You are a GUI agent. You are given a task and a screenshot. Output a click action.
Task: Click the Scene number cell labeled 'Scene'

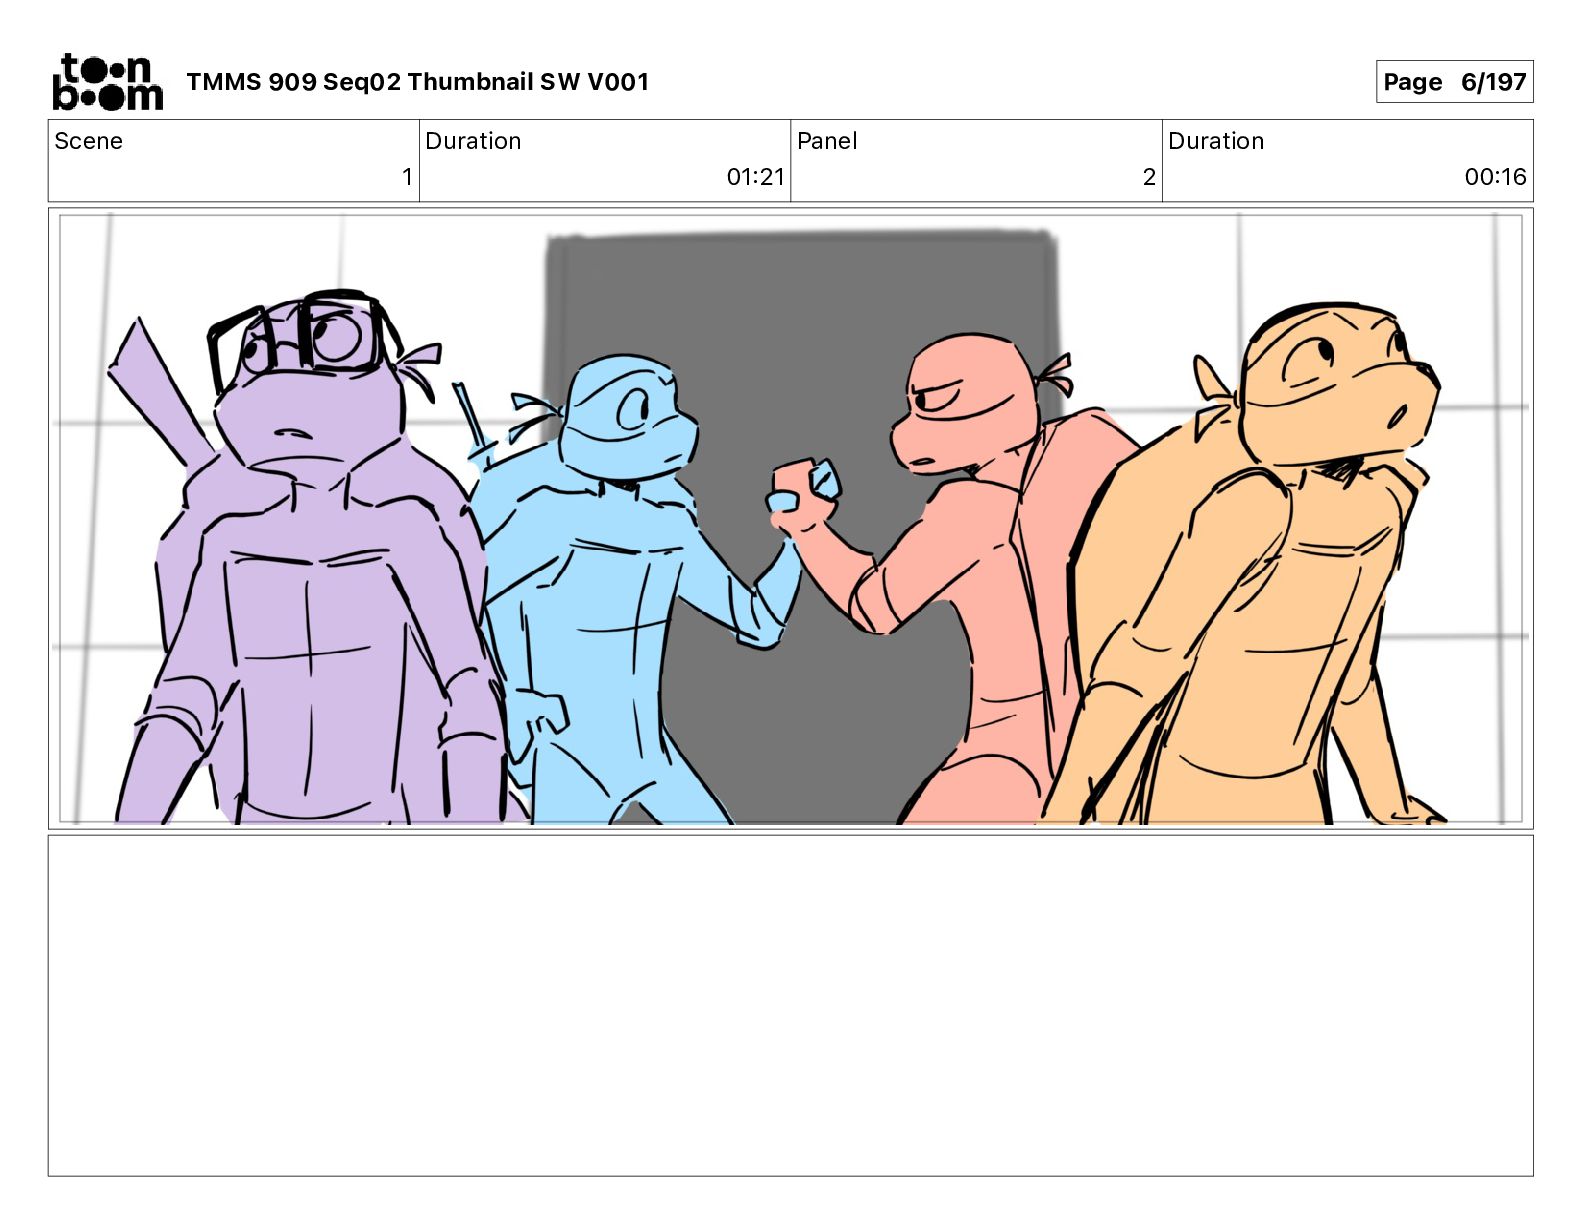(234, 161)
